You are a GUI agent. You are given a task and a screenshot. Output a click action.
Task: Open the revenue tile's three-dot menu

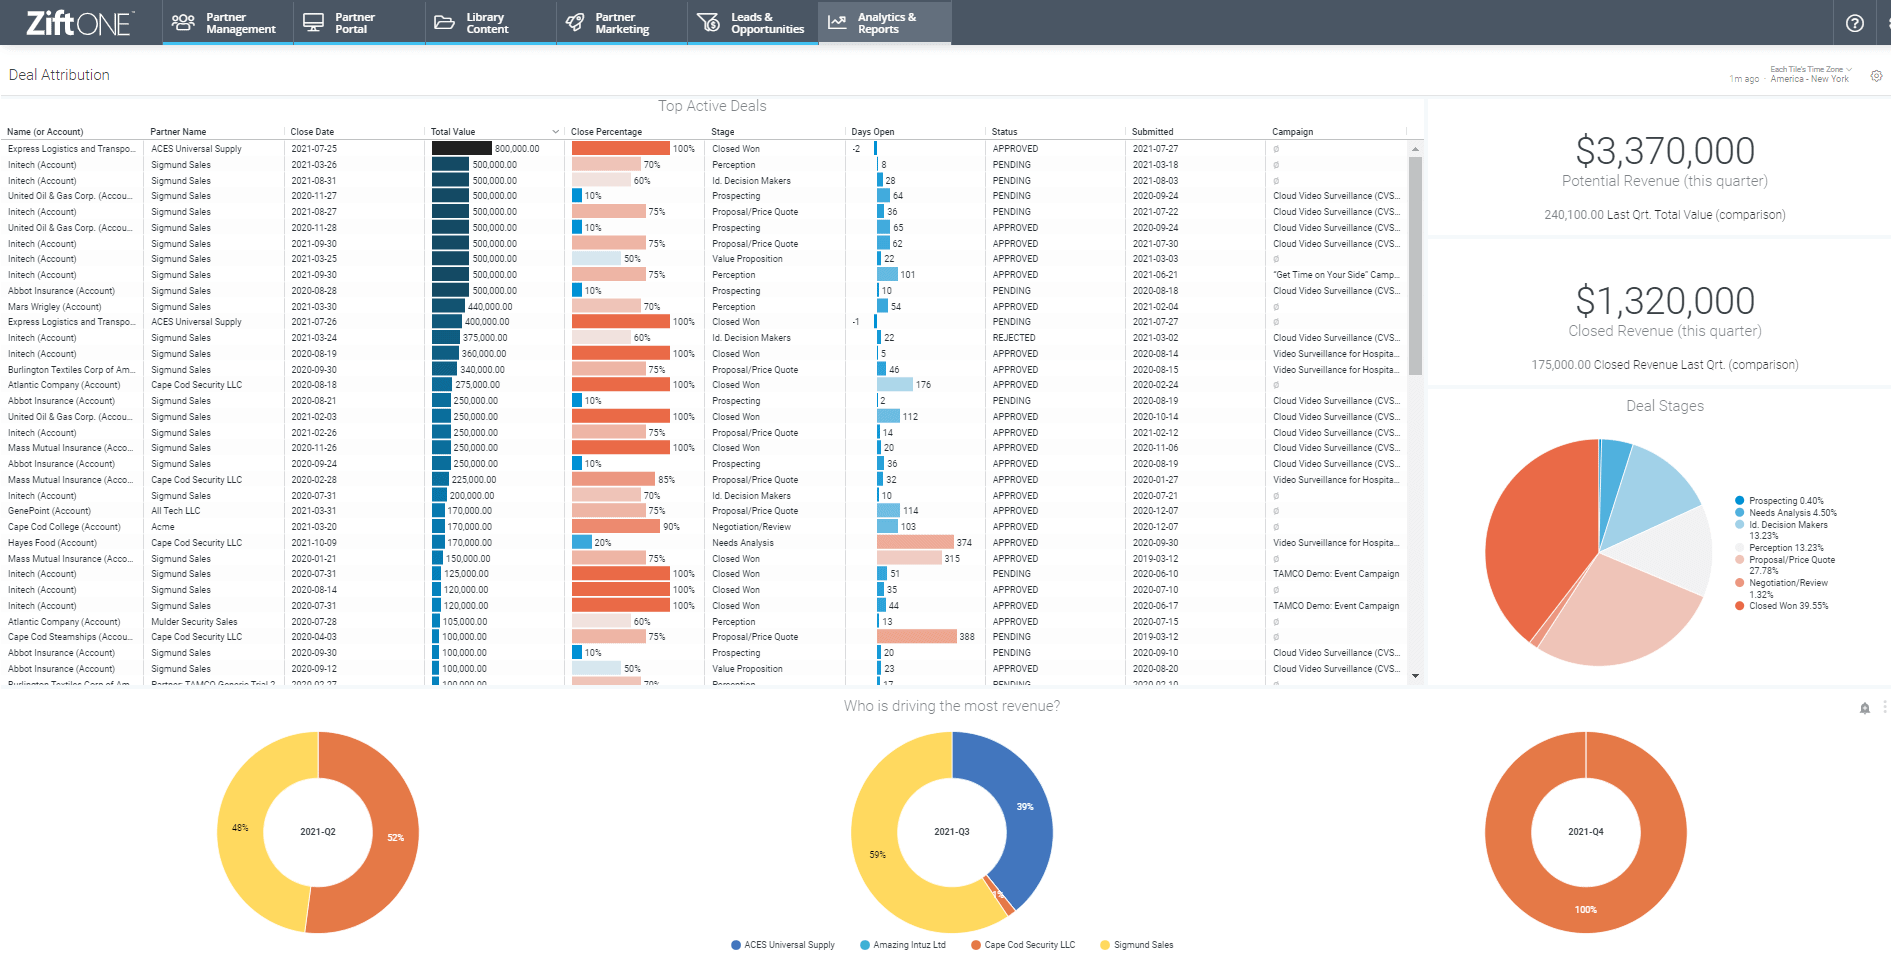(x=1885, y=707)
